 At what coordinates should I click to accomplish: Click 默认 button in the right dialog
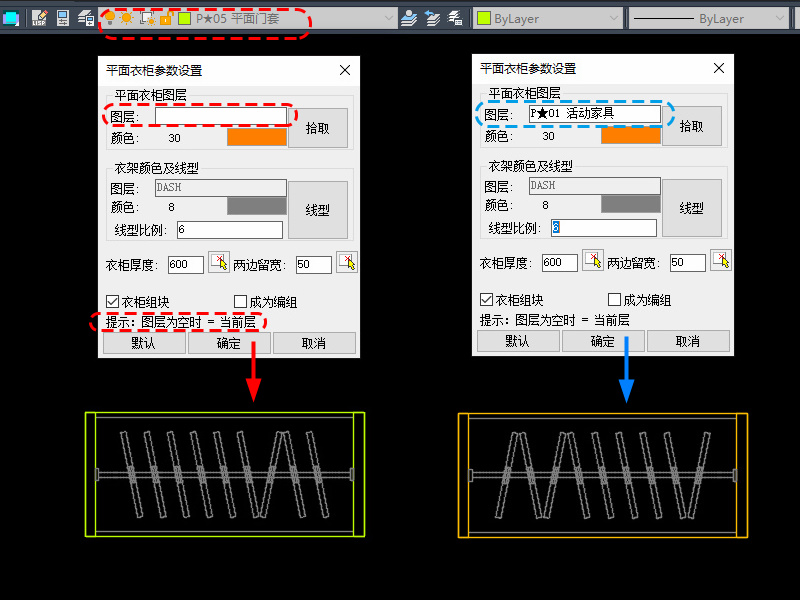pos(518,341)
